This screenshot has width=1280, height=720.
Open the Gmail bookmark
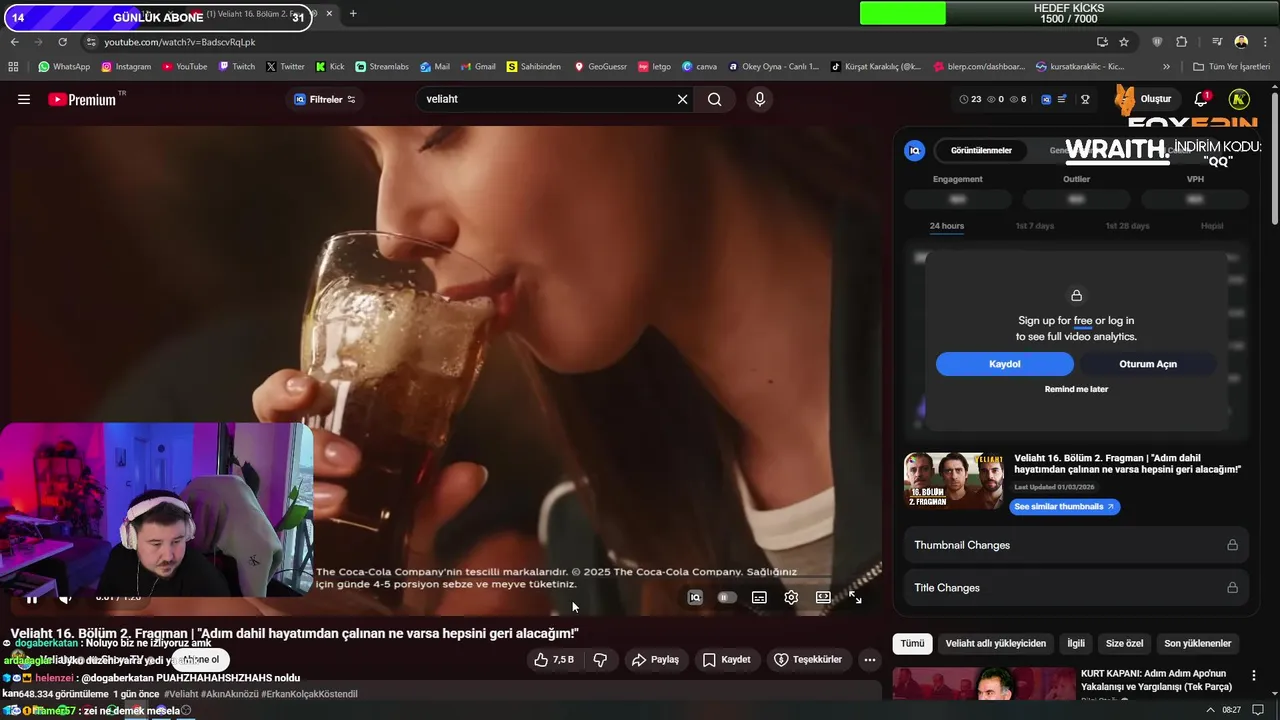[x=478, y=67]
